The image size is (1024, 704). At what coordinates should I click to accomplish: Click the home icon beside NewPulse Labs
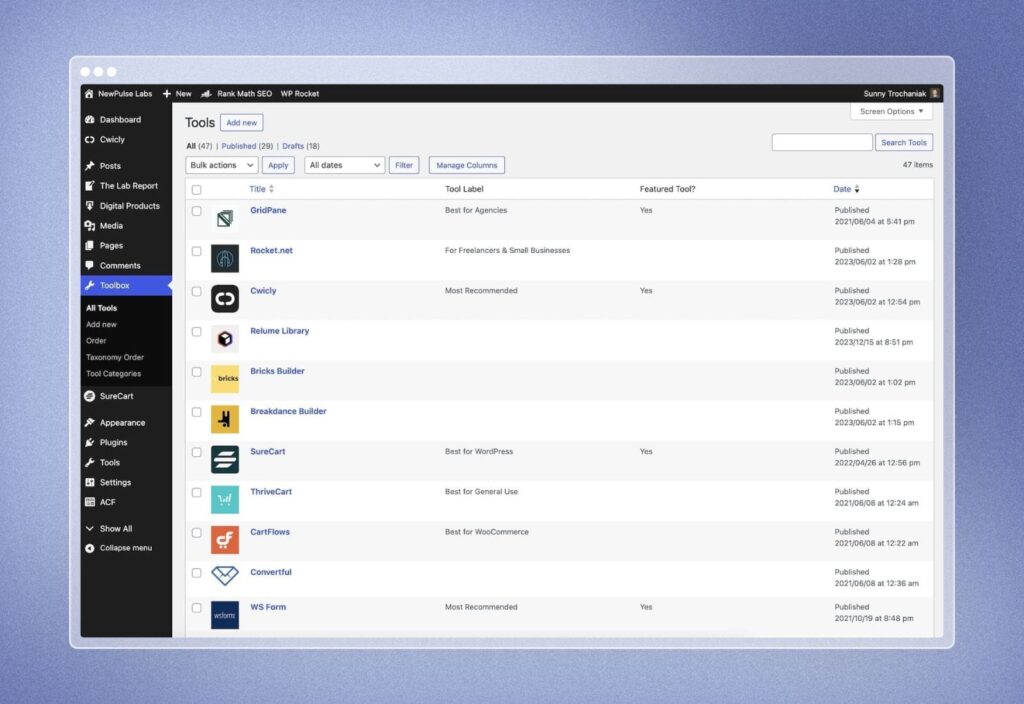coord(89,94)
